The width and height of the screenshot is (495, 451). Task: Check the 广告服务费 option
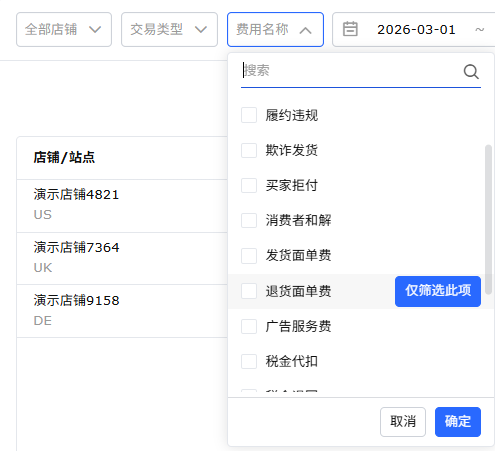(x=249, y=326)
